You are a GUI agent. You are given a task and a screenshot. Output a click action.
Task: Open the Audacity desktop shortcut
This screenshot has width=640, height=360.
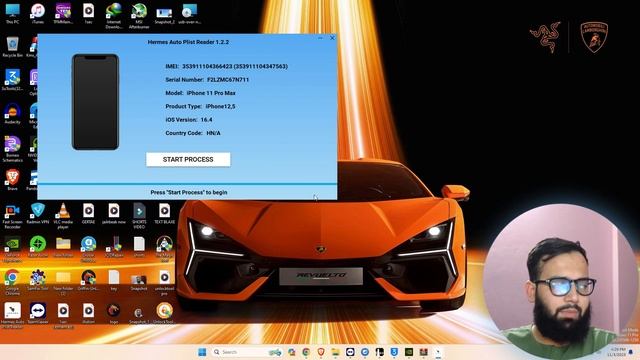coord(13,114)
